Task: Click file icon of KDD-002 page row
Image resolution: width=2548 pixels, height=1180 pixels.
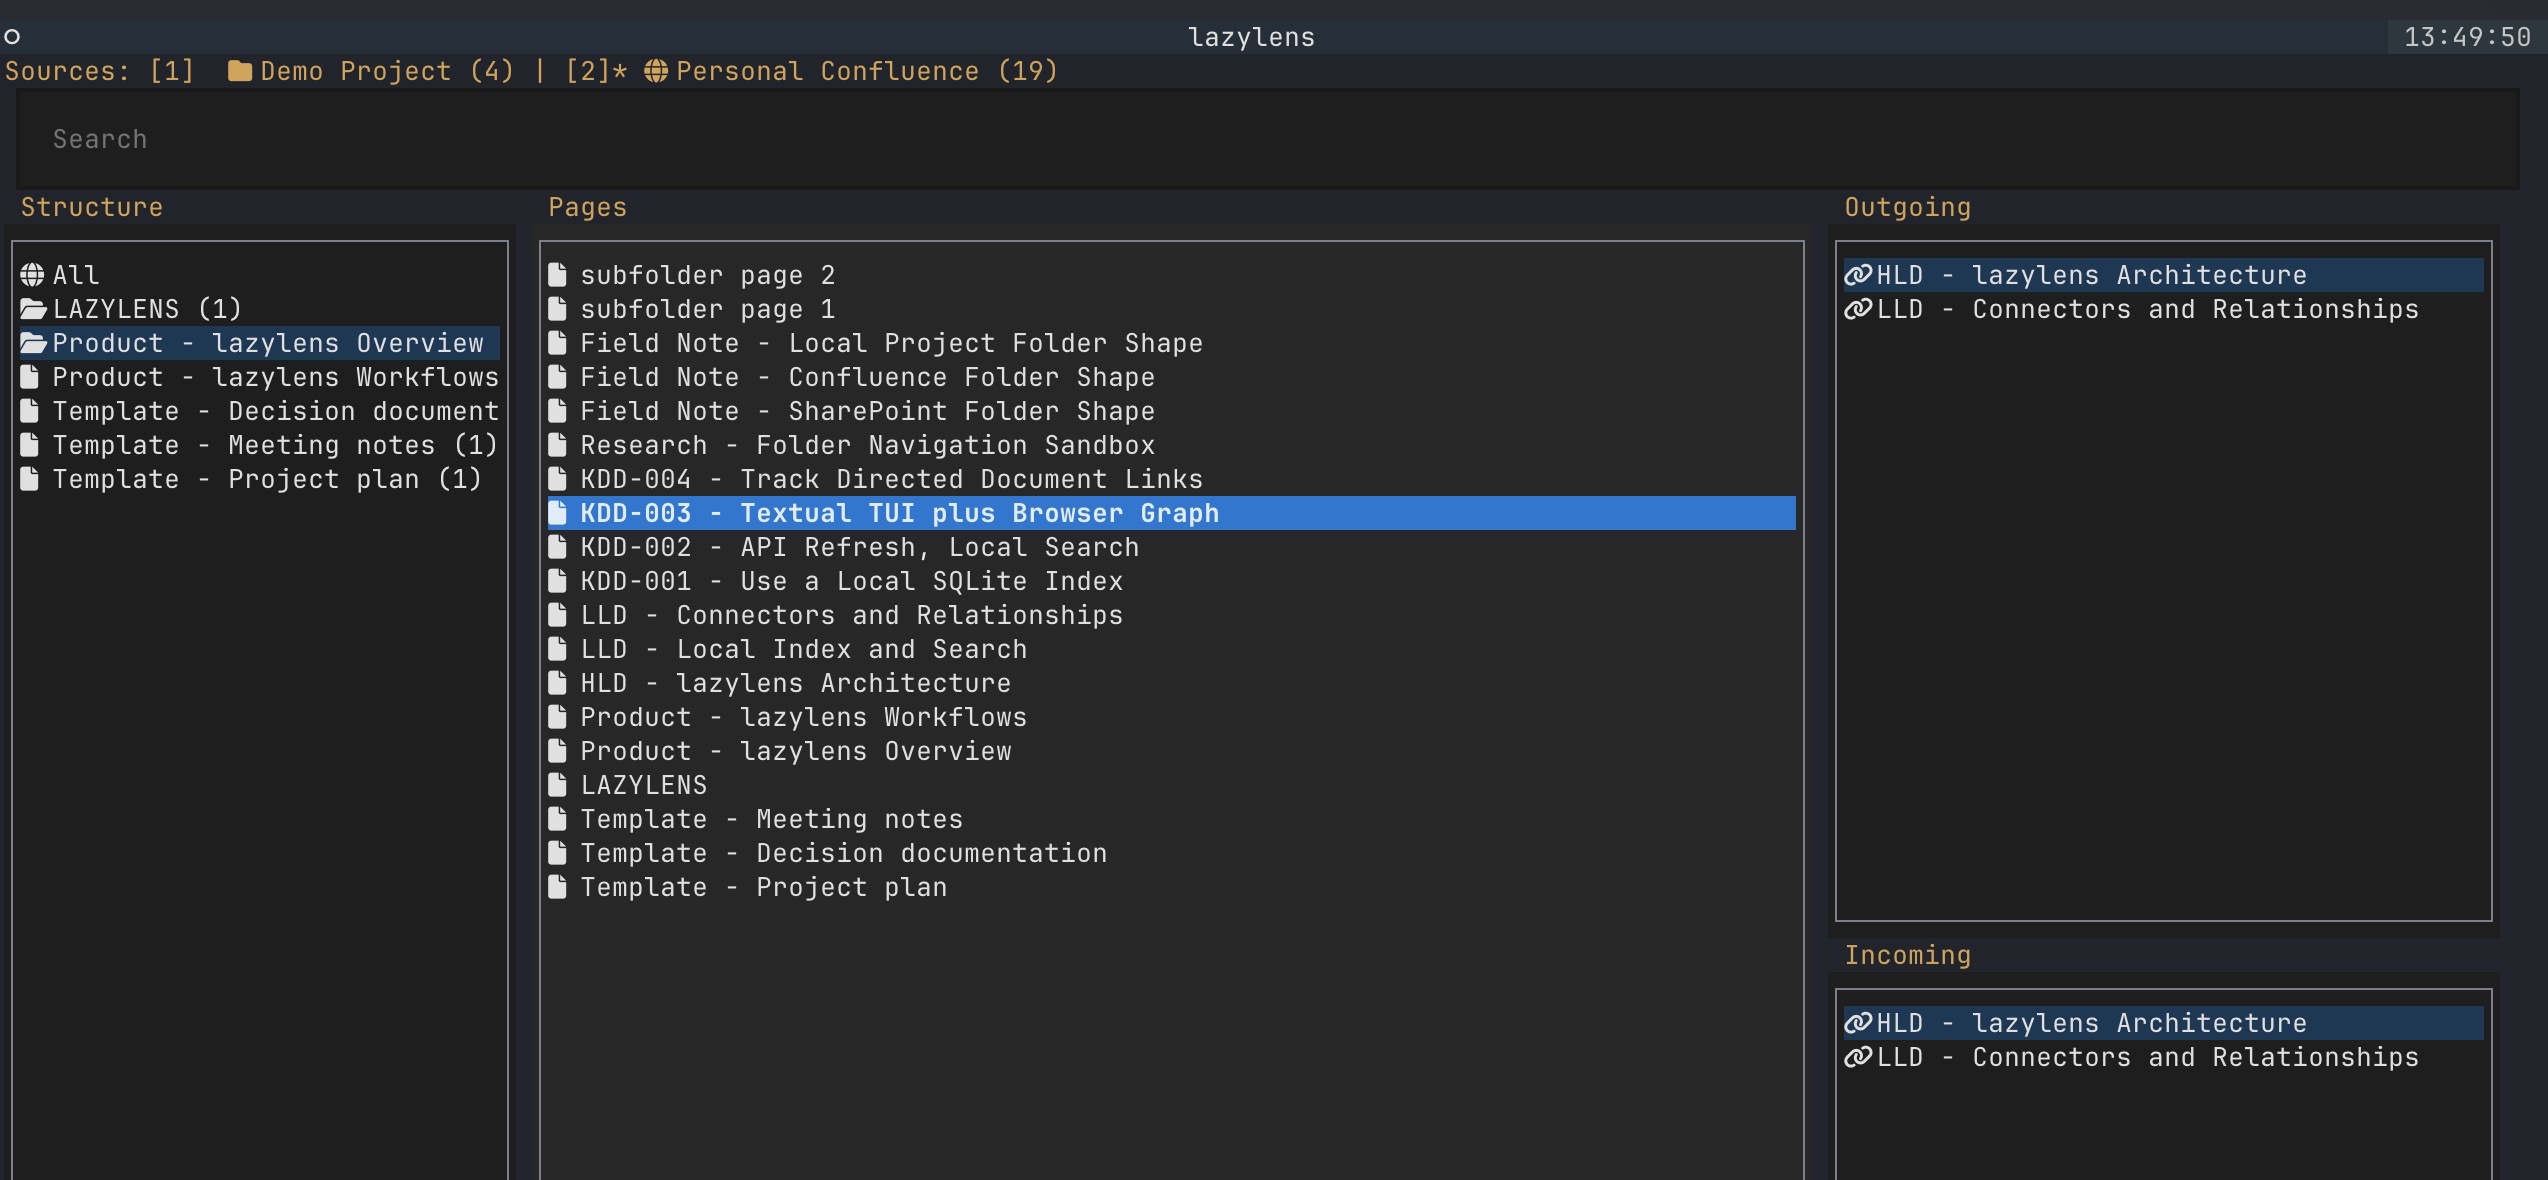Action: coord(558,547)
